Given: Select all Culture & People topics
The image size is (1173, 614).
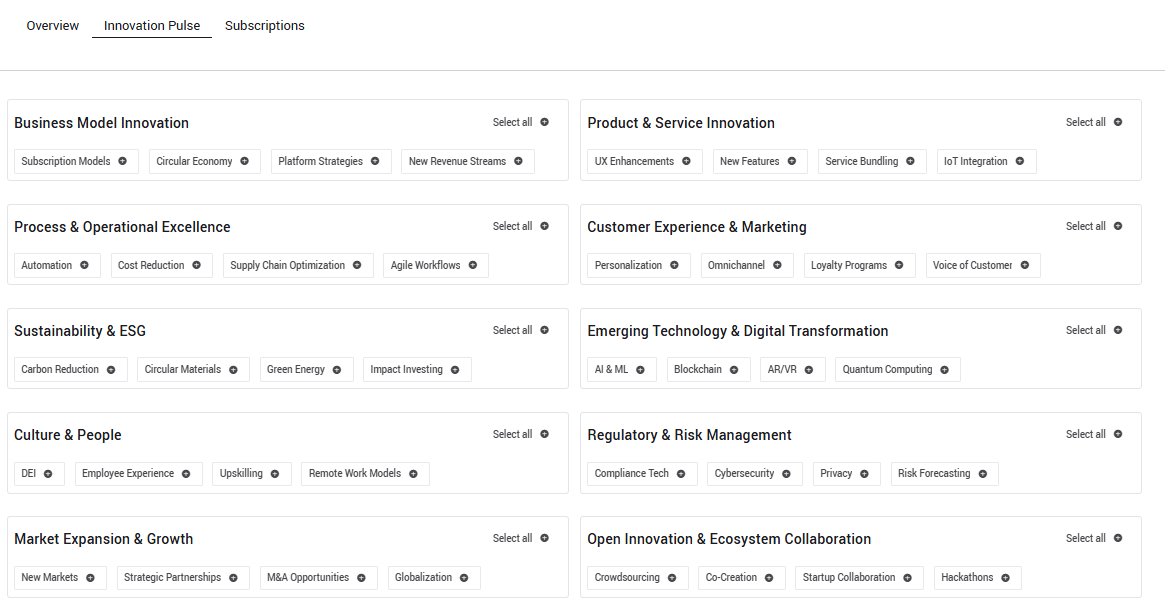Looking at the screenshot, I should (x=521, y=434).
